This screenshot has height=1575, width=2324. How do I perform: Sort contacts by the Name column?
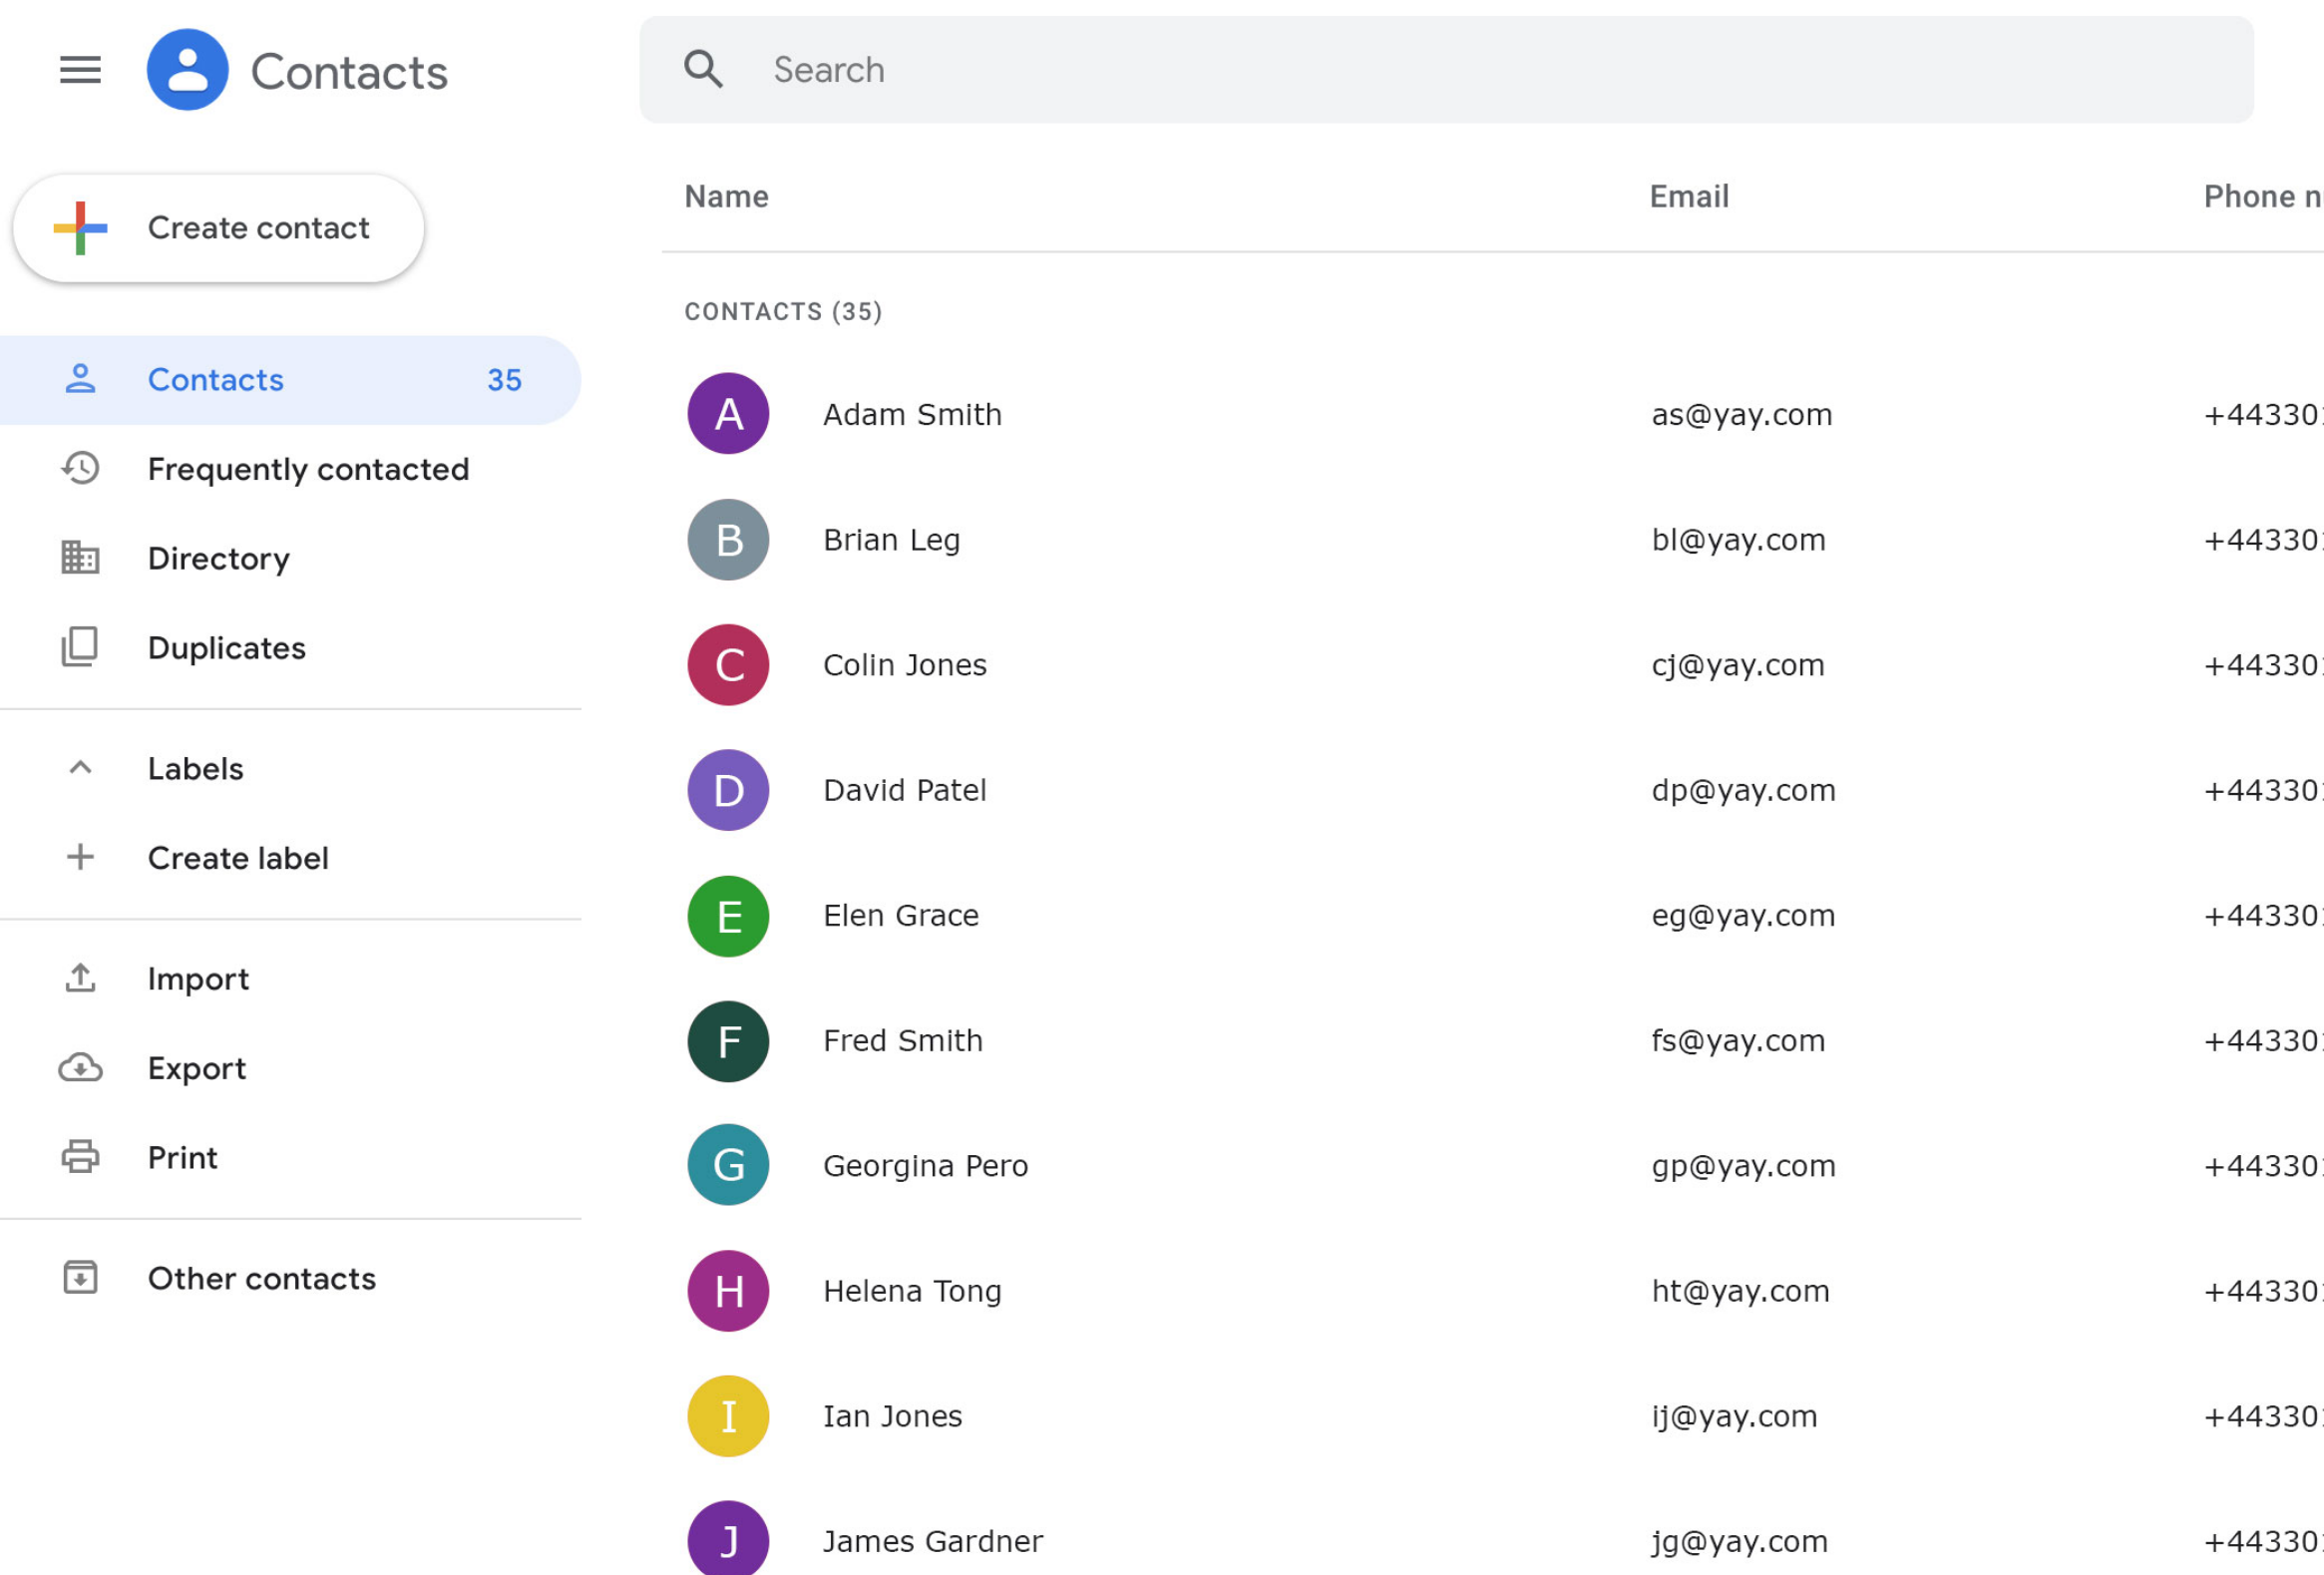[x=726, y=196]
